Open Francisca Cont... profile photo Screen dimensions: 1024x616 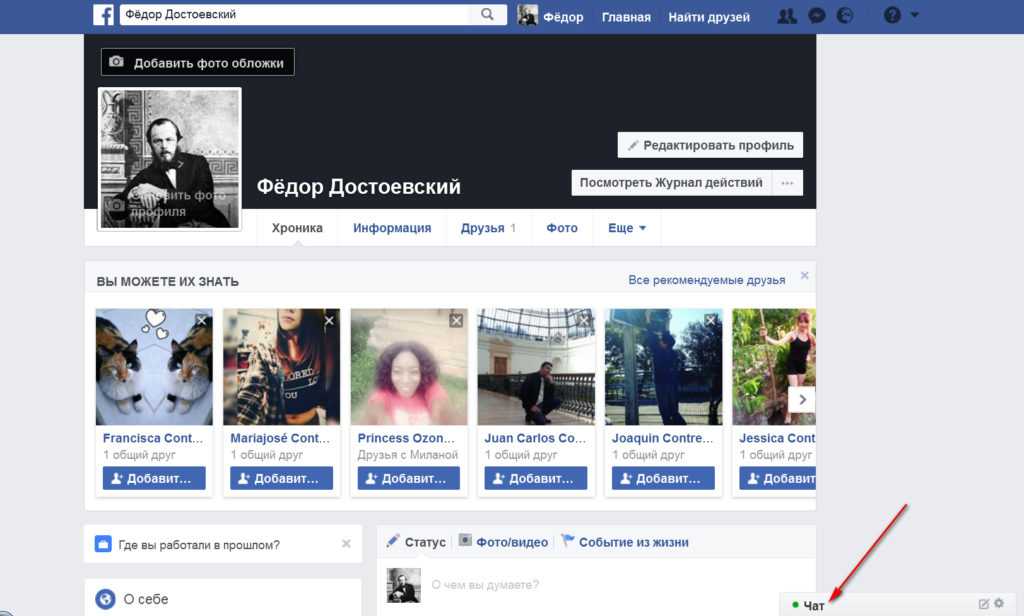click(x=154, y=367)
